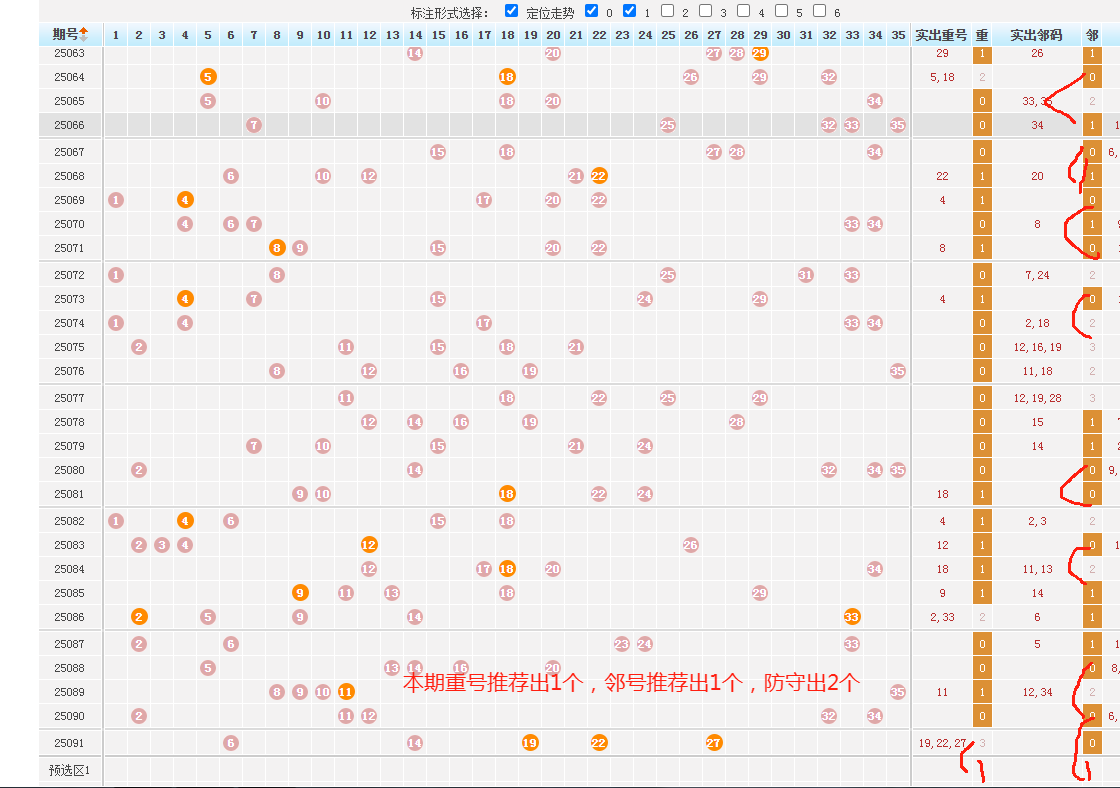Click the 预选区1 row label
This screenshot has width=1120, height=788.
pos(69,770)
